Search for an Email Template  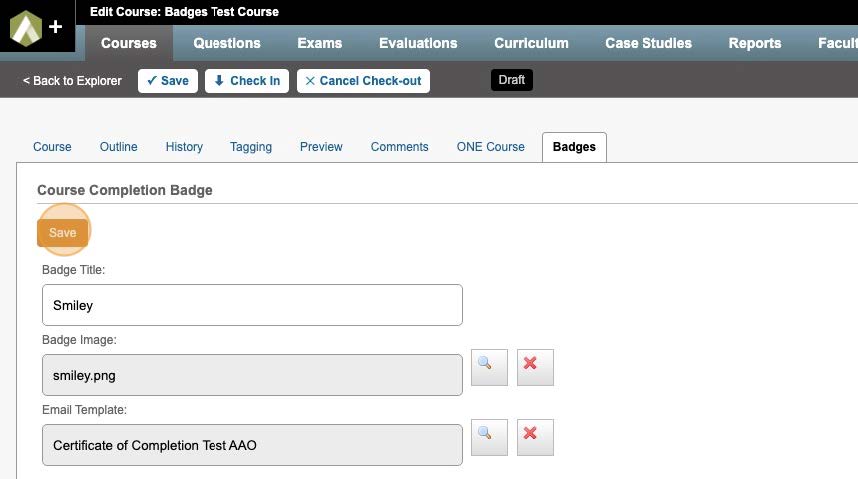[x=489, y=437]
